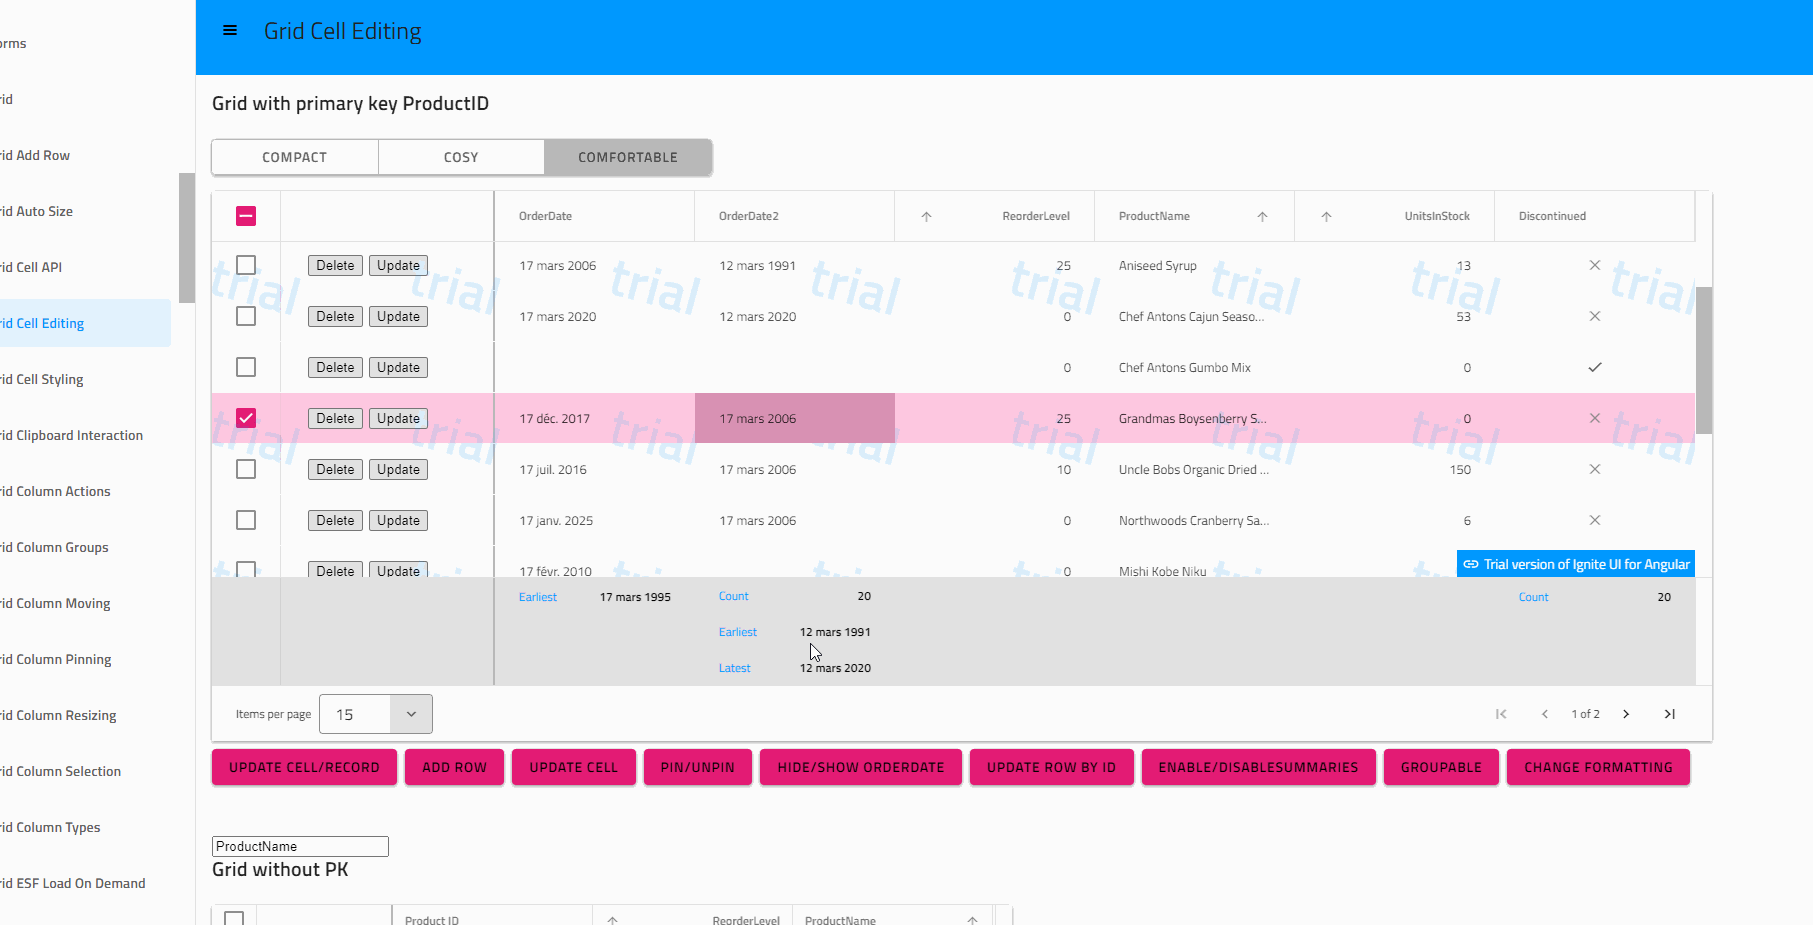Check the Northwoods Cranberry row checkbox
The width and height of the screenshot is (1813, 925).
coord(246,520)
